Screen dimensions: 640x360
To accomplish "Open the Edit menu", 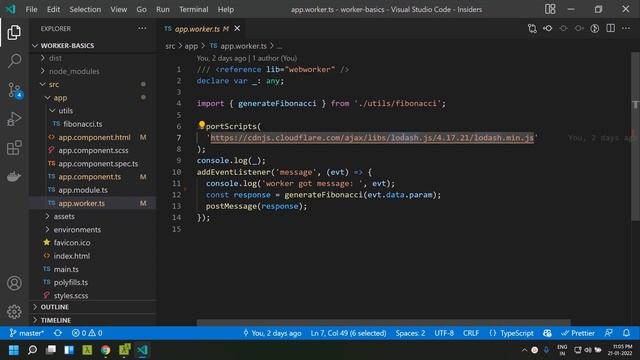I will (53, 9).
